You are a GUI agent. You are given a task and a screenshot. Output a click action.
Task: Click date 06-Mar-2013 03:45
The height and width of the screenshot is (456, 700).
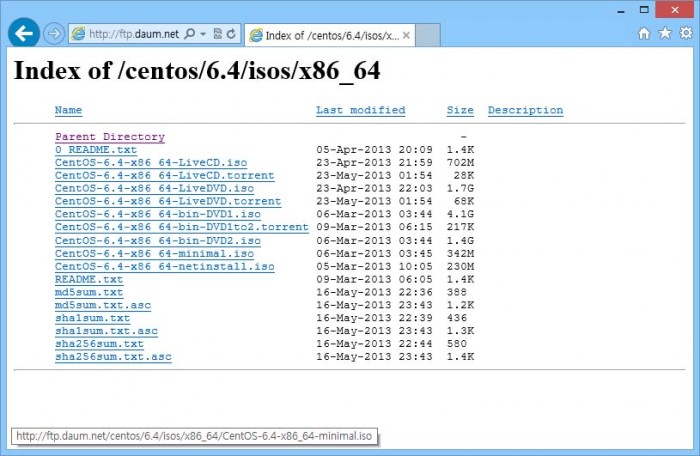tap(375, 254)
